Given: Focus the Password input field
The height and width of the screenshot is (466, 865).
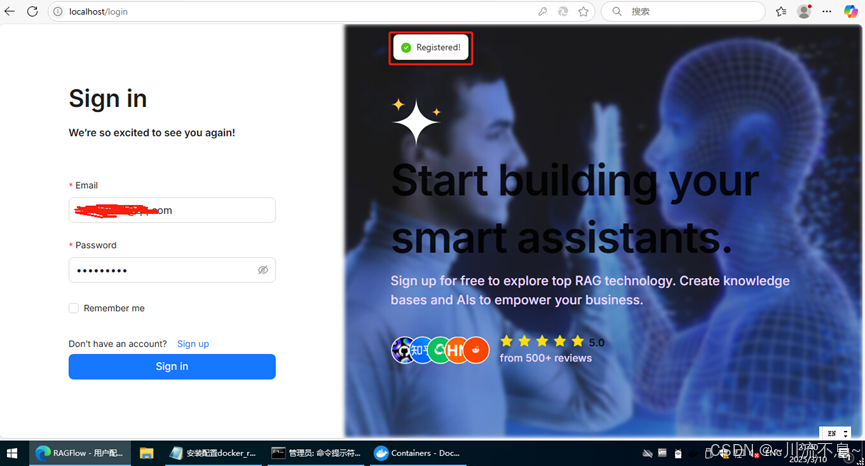Looking at the screenshot, I should tap(172, 270).
